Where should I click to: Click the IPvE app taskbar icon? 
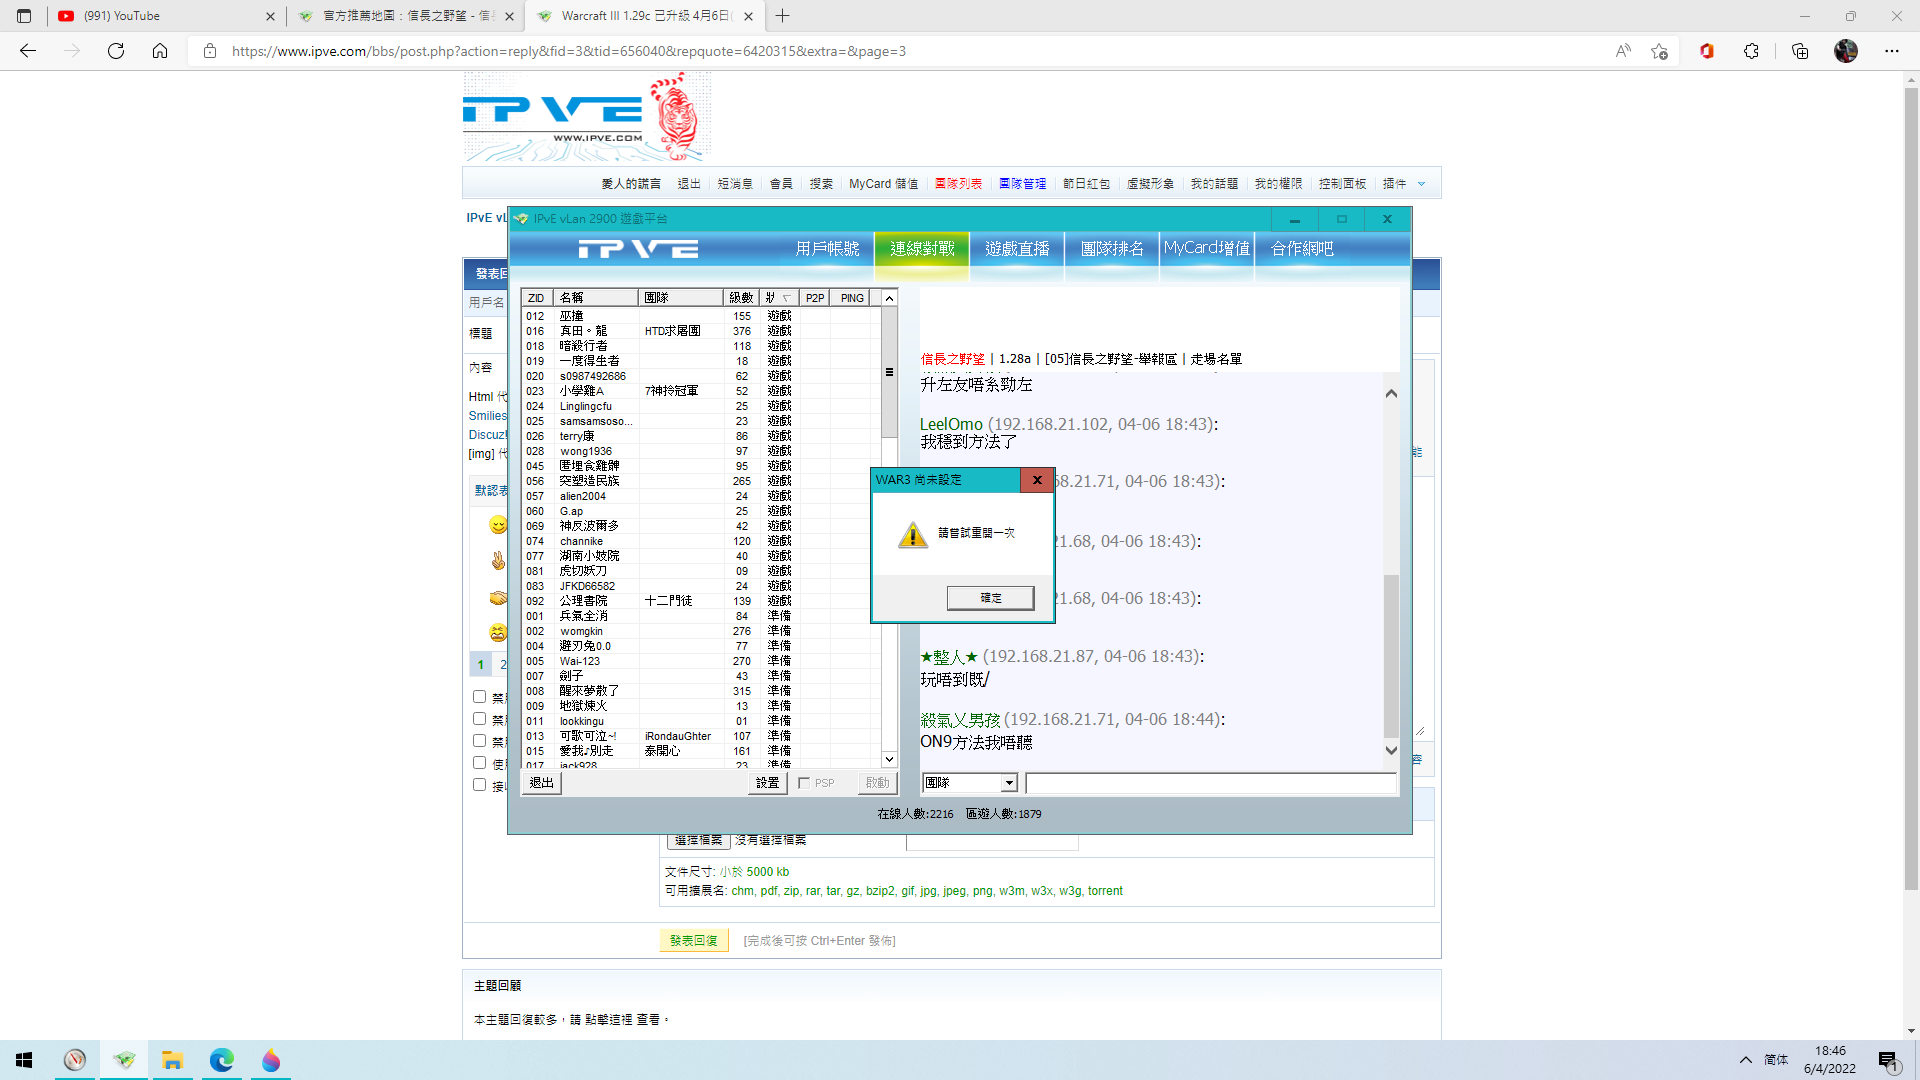click(x=124, y=1060)
